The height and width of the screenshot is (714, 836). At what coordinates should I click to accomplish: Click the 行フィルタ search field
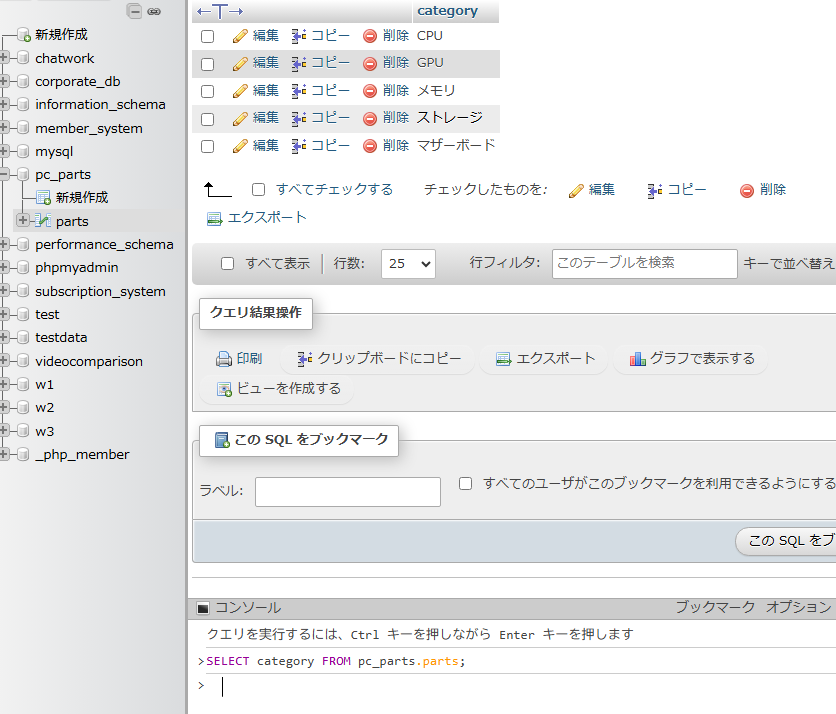tap(644, 264)
